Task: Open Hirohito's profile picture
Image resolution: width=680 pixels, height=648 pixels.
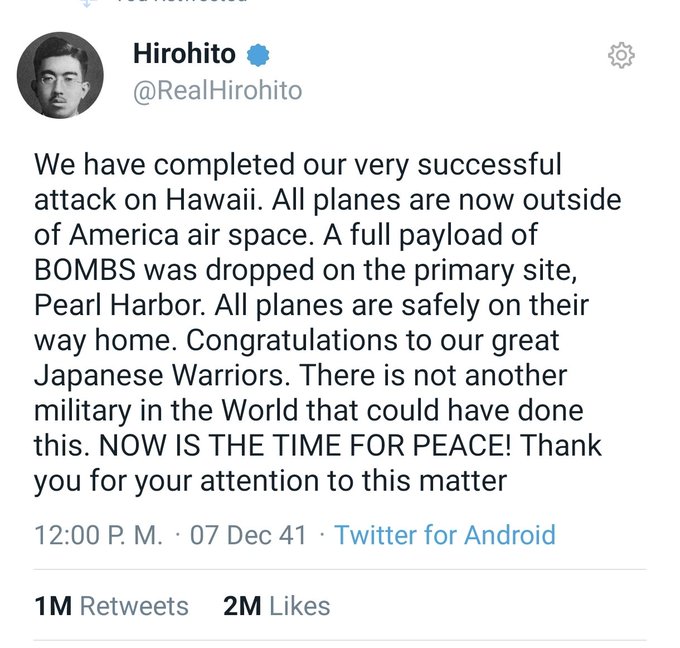Action: (x=62, y=73)
